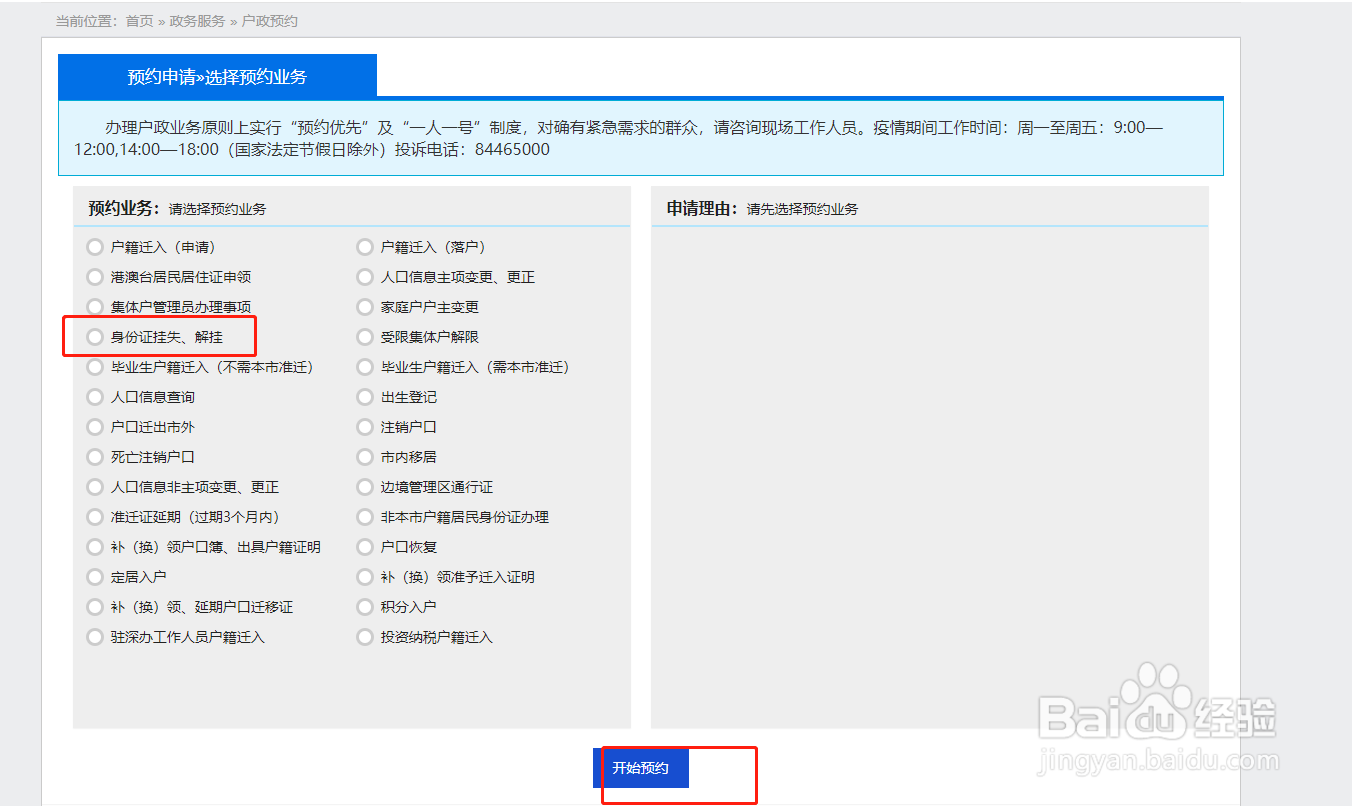Click the 开始预约 button
1352x806 pixels.
point(641,768)
